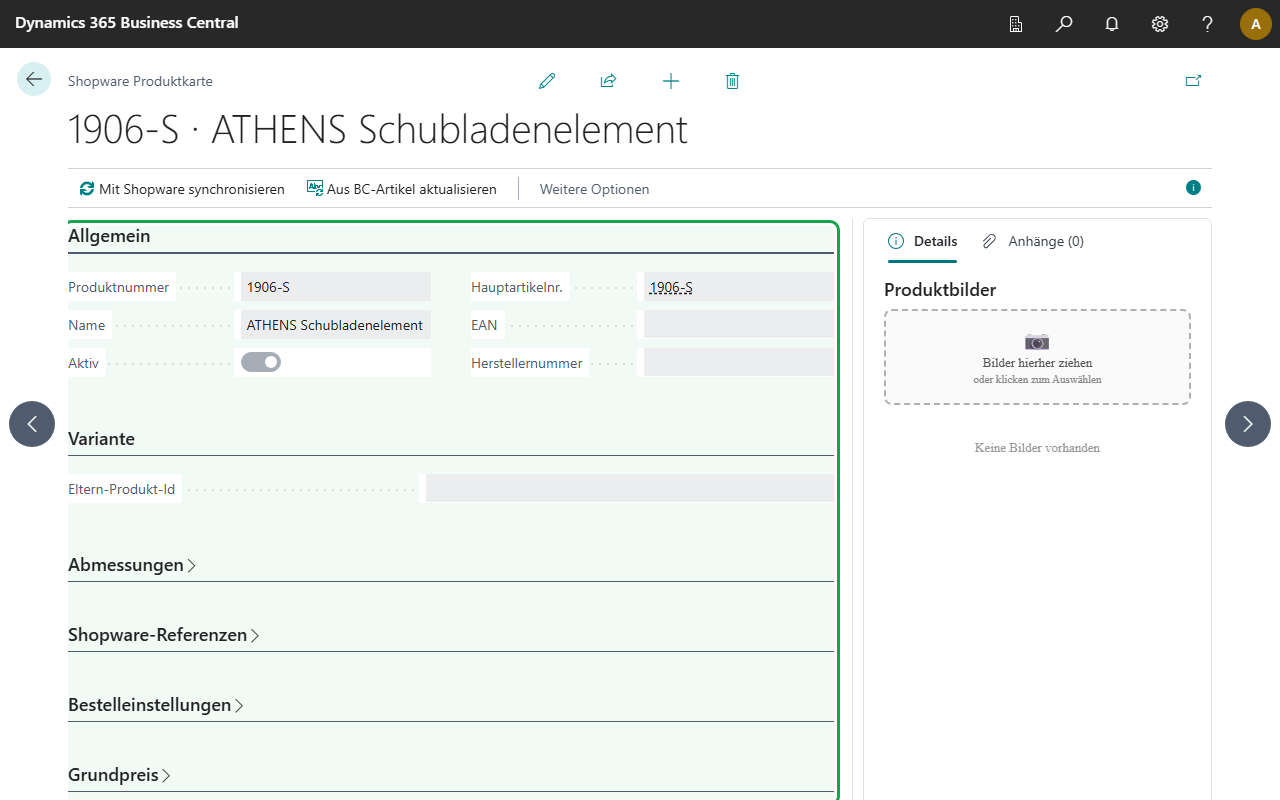The width and height of the screenshot is (1280, 800).
Task: Disable the Aktiv toggle
Action: 260,361
